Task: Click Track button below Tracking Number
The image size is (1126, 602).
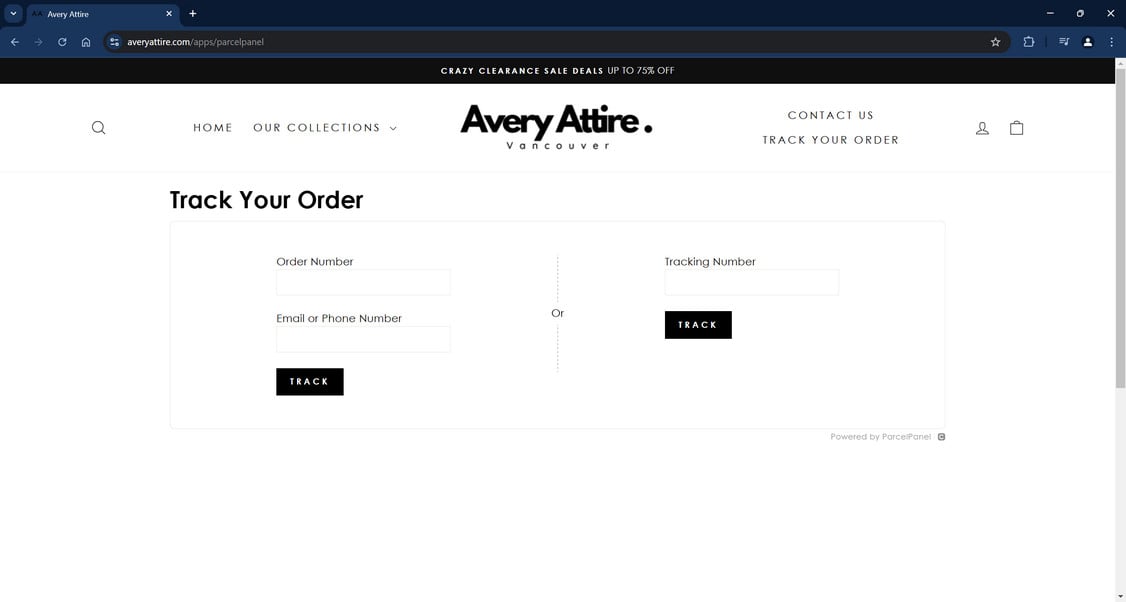Action: click(698, 325)
